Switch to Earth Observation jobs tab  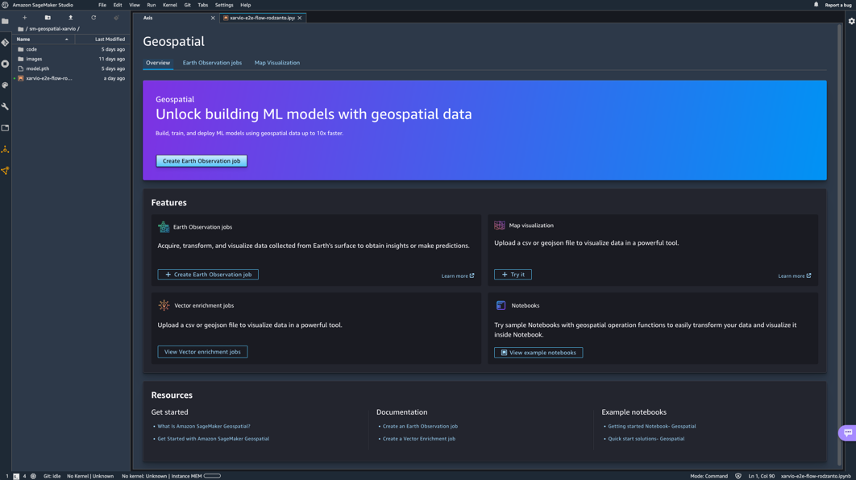pos(212,63)
